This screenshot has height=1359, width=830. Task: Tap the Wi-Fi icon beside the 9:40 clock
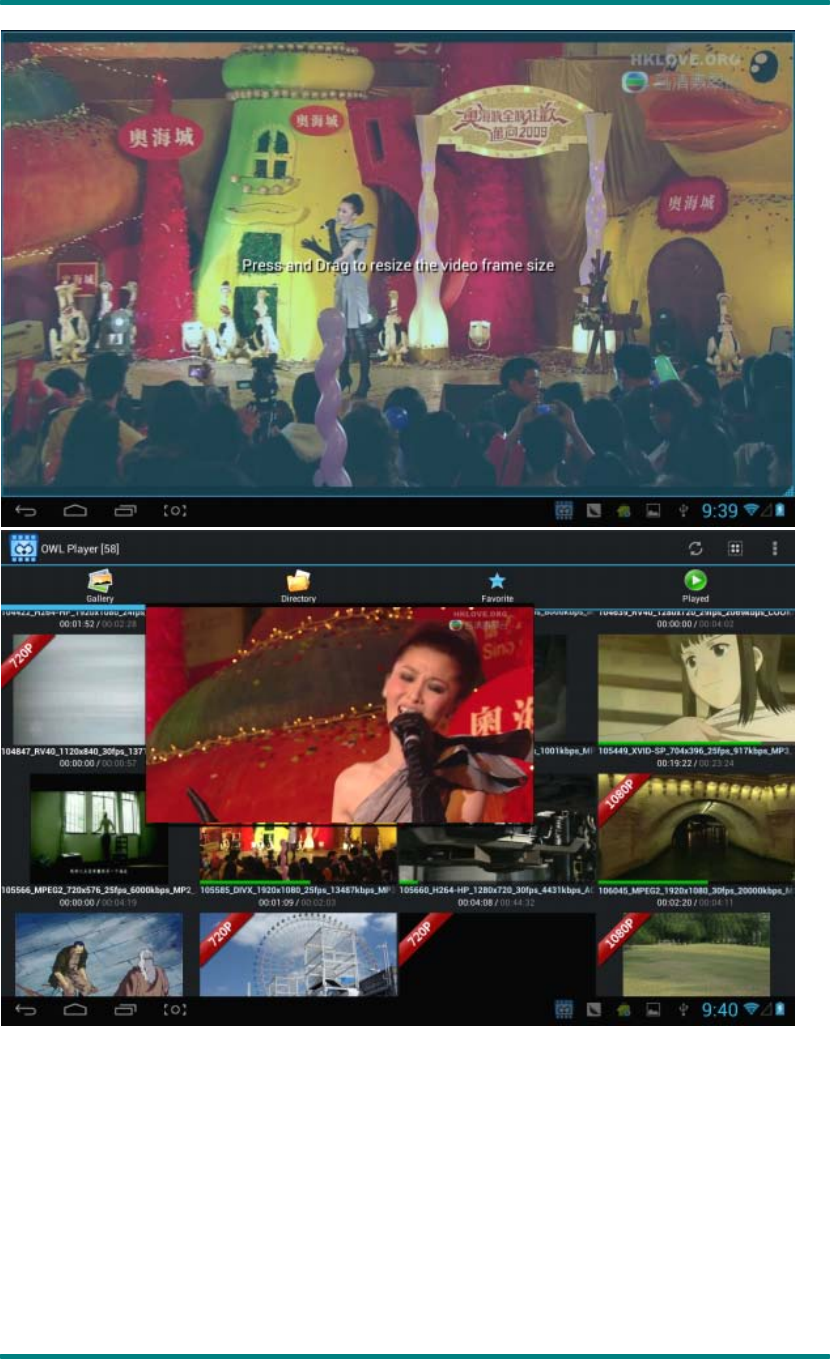[x=751, y=1010]
